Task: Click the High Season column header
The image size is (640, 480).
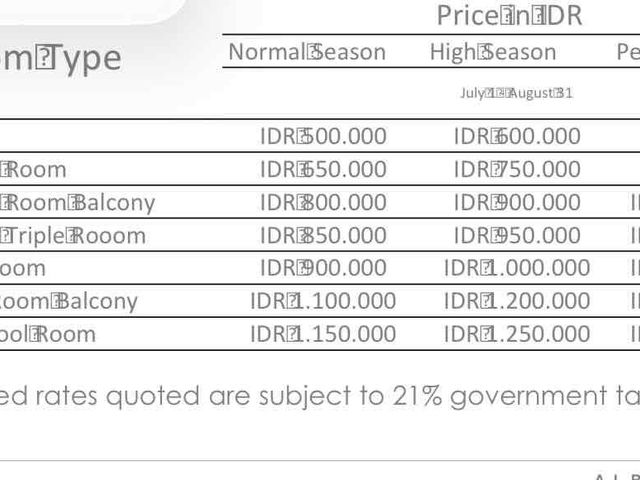Action: [493, 53]
